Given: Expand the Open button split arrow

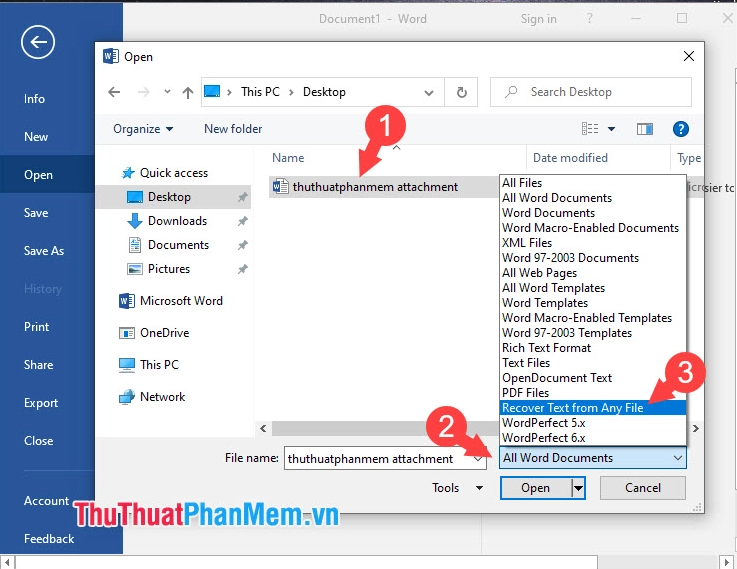Looking at the screenshot, I should 579,488.
